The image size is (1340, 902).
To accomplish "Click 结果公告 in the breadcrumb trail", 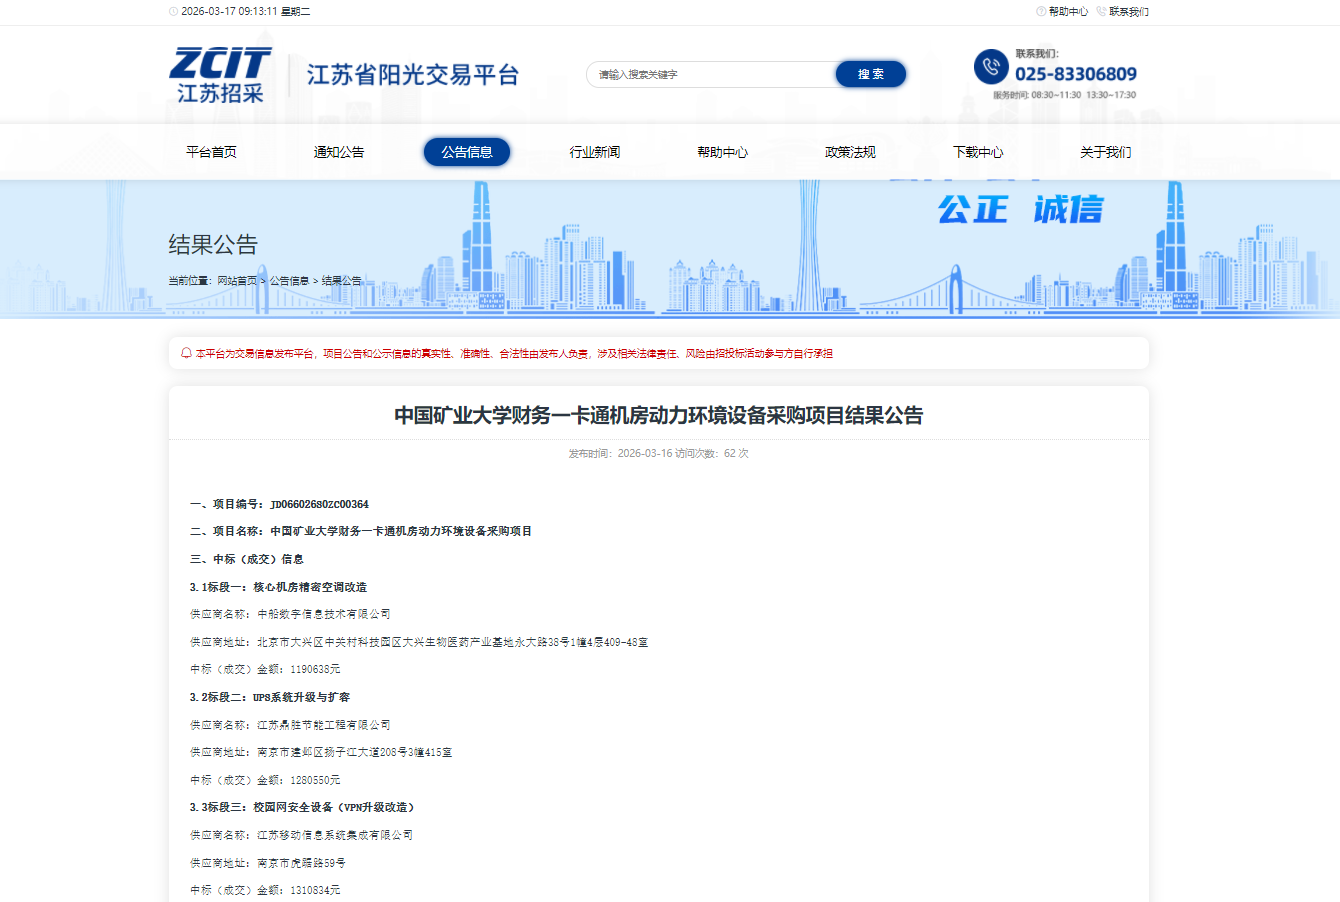I will pyautogui.click(x=341, y=281).
